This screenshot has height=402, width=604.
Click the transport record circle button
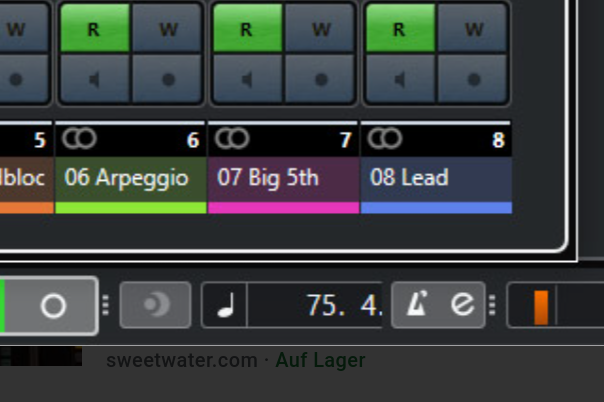pos(53,306)
